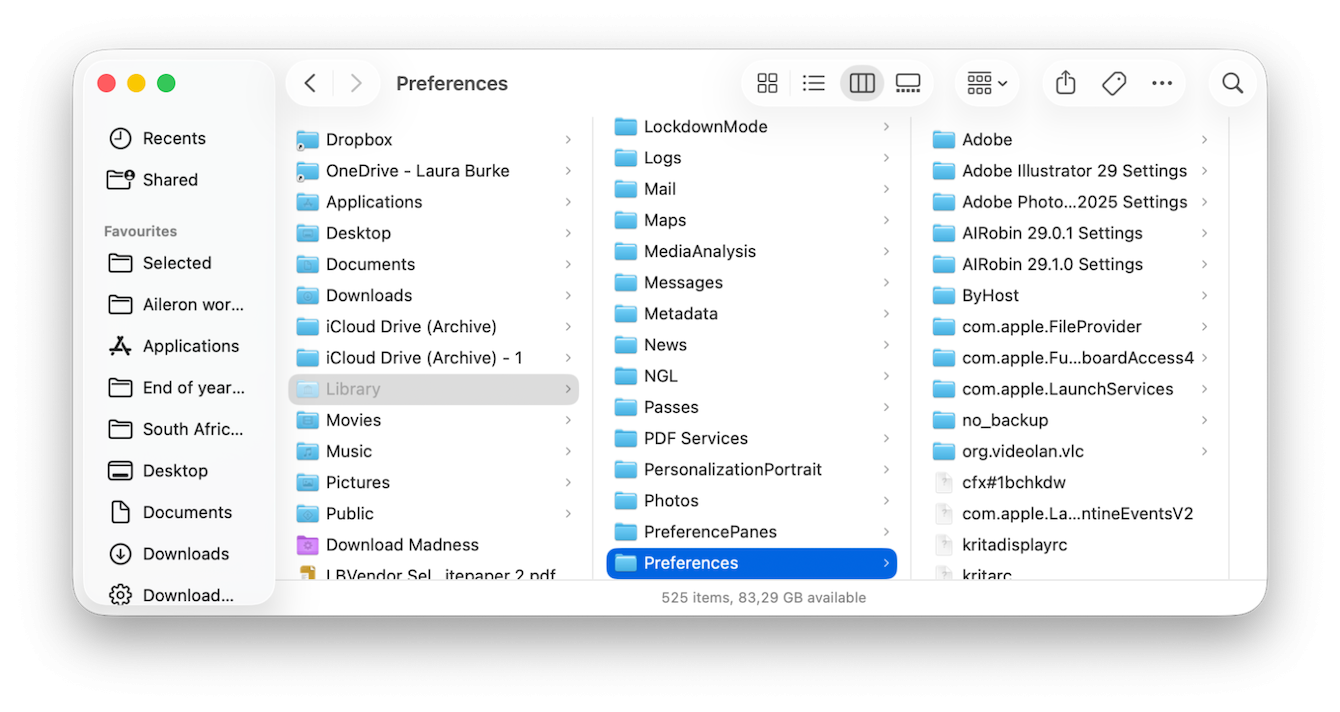
Task: Expand the Adobe folder chevron
Action: tap(1205, 139)
